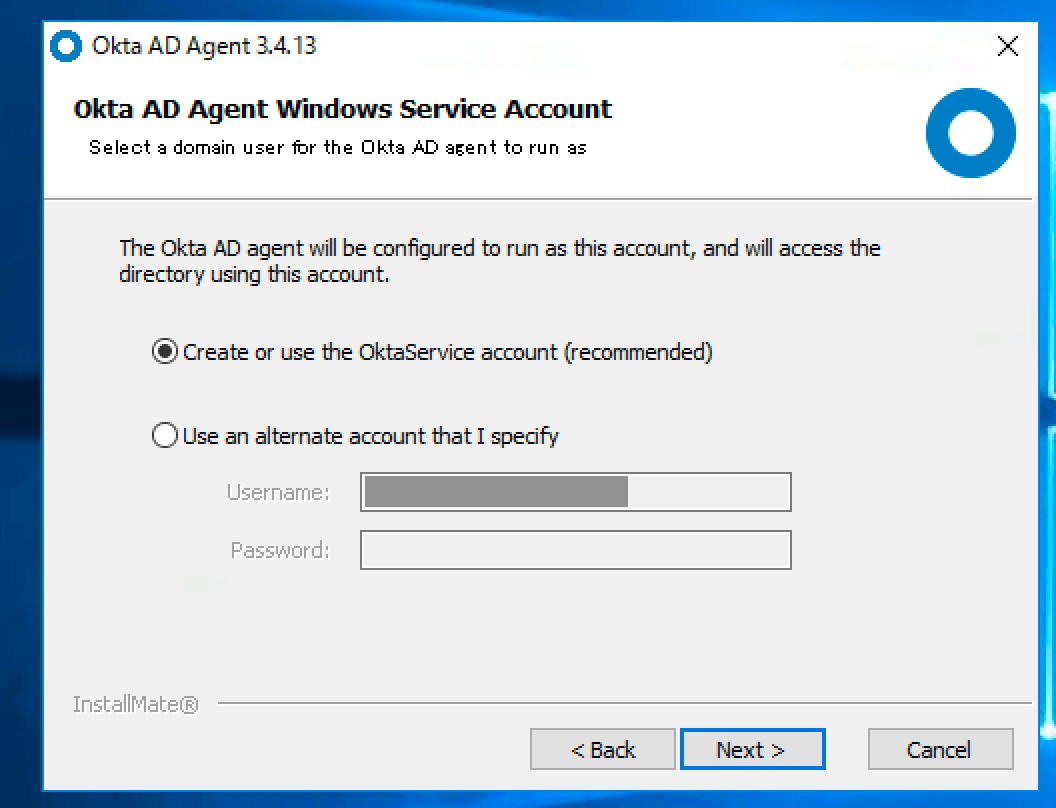This screenshot has height=808, width=1056.
Task: Proceed with the 'Next >' button
Action: (x=751, y=750)
